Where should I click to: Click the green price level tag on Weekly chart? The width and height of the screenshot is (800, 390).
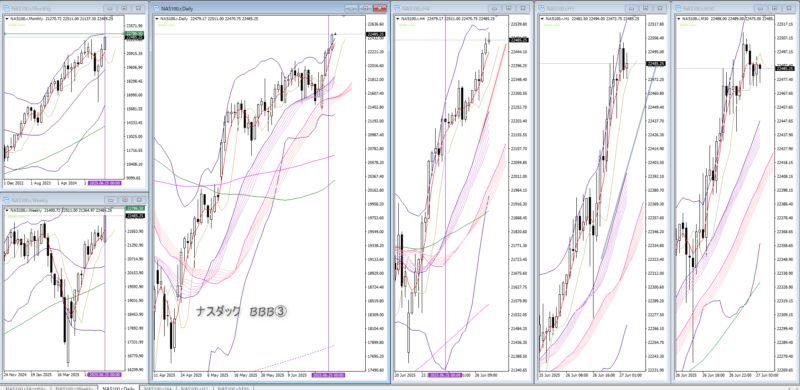point(134,209)
